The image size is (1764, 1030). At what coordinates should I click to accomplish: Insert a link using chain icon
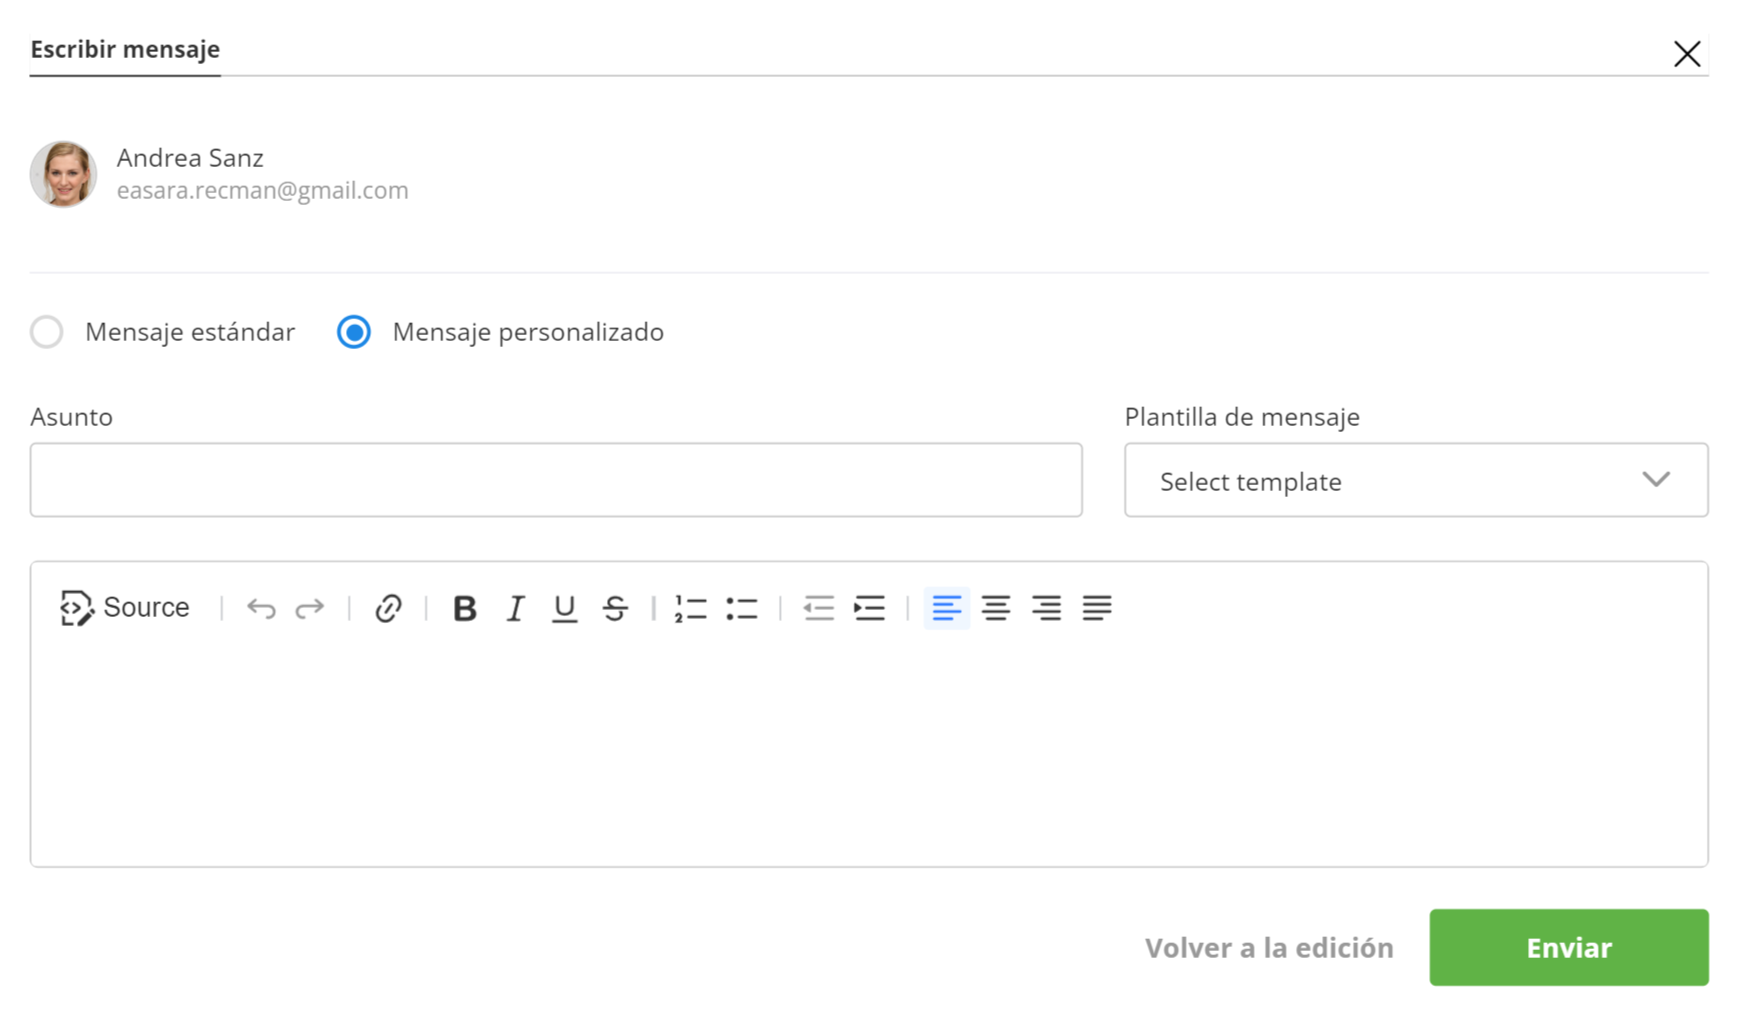(x=388, y=608)
